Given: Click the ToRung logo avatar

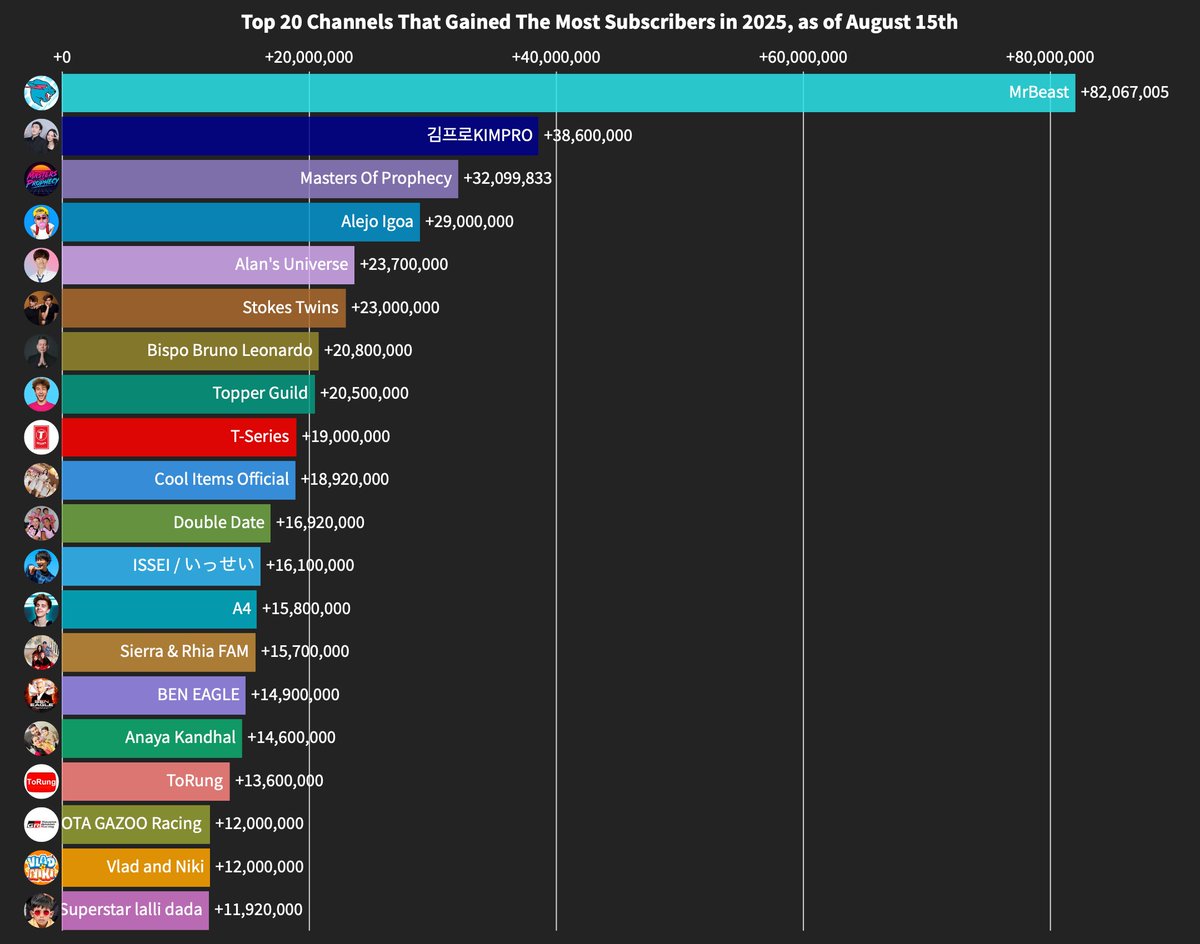Looking at the screenshot, I should tap(41, 781).
